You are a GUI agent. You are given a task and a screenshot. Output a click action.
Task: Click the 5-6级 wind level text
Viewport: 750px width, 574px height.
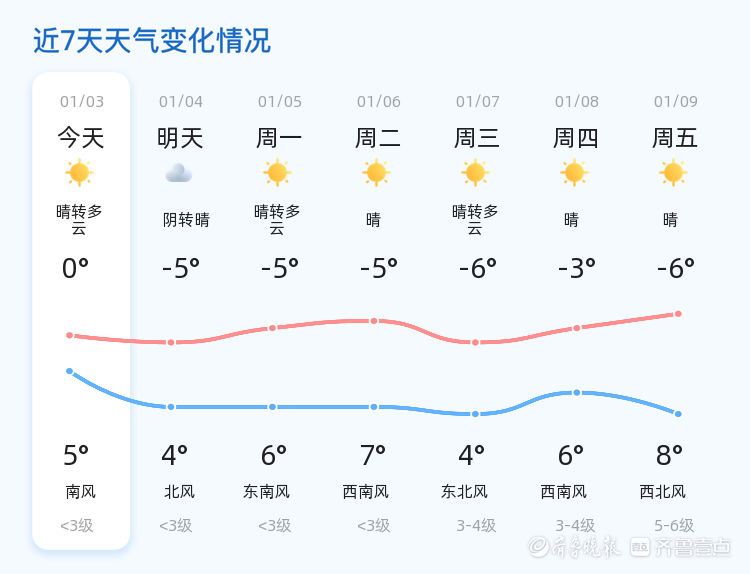point(674,525)
